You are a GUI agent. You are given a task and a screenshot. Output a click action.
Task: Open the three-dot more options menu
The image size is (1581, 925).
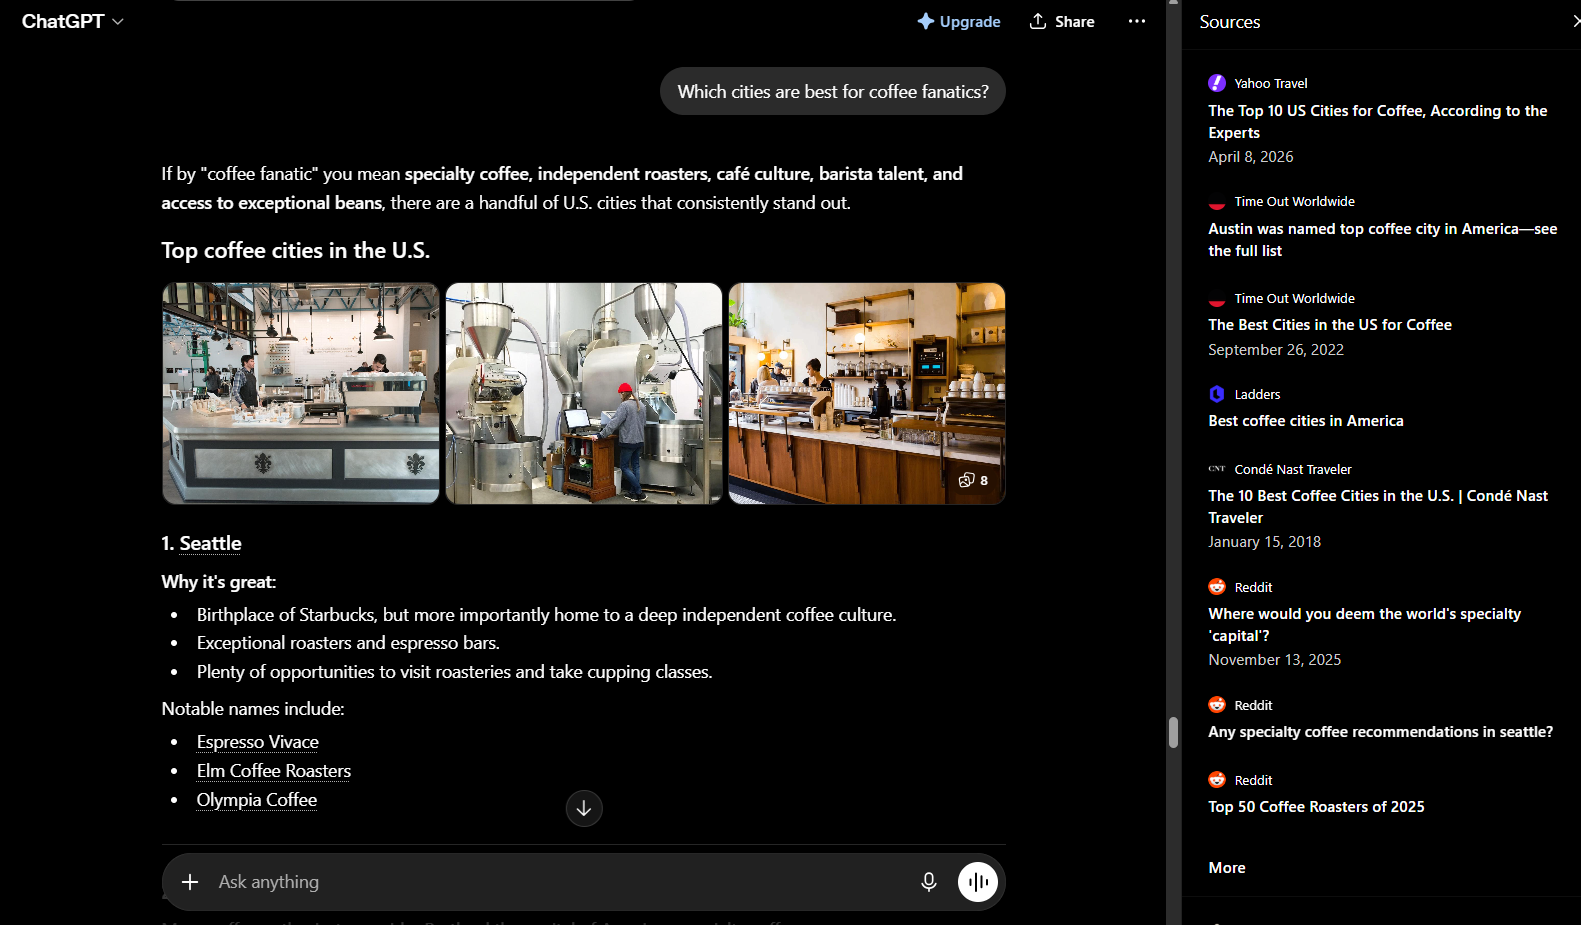1137,21
